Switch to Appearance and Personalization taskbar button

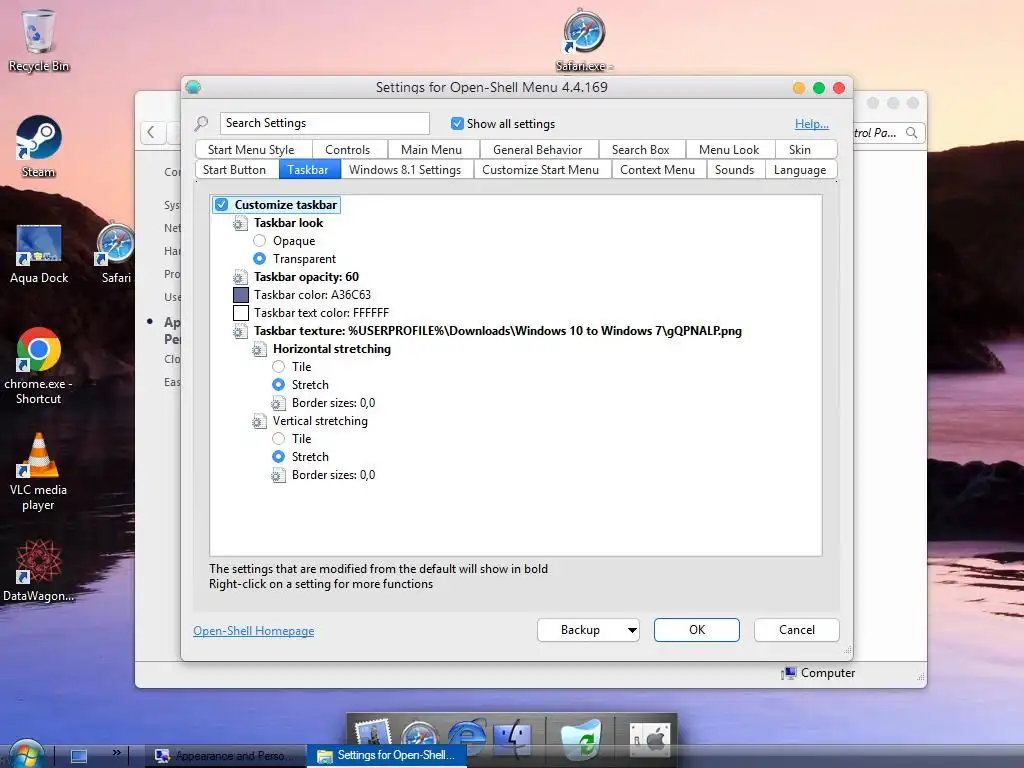(x=226, y=756)
